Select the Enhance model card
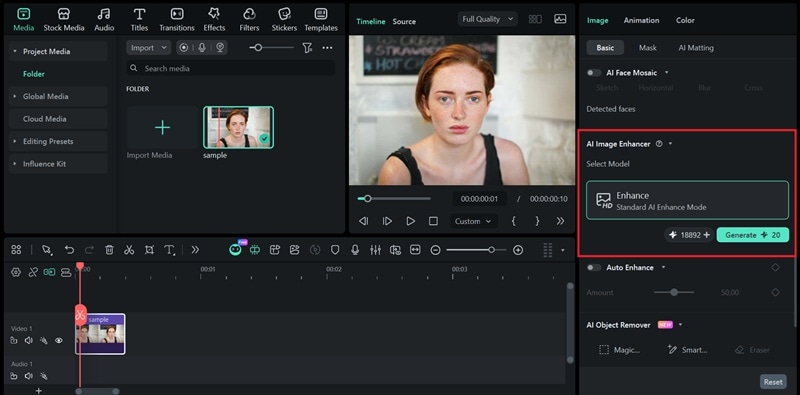 click(687, 200)
